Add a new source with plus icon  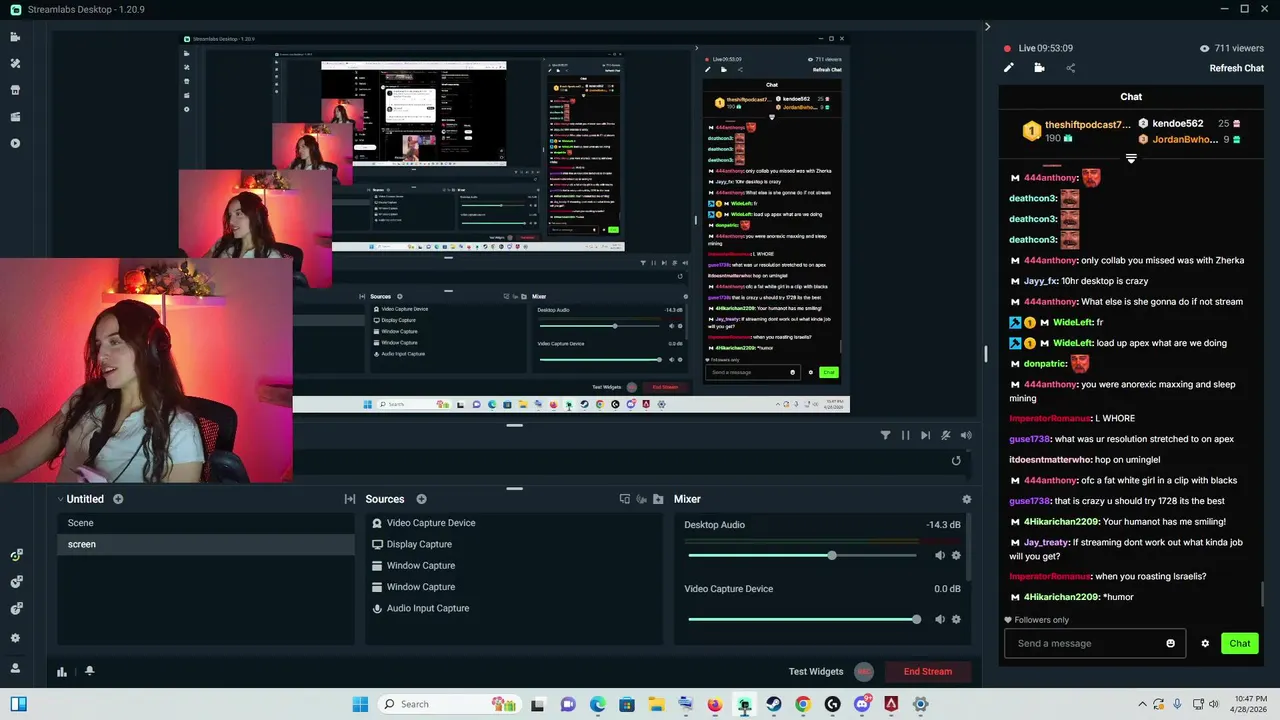pyautogui.click(x=421, y=499)
